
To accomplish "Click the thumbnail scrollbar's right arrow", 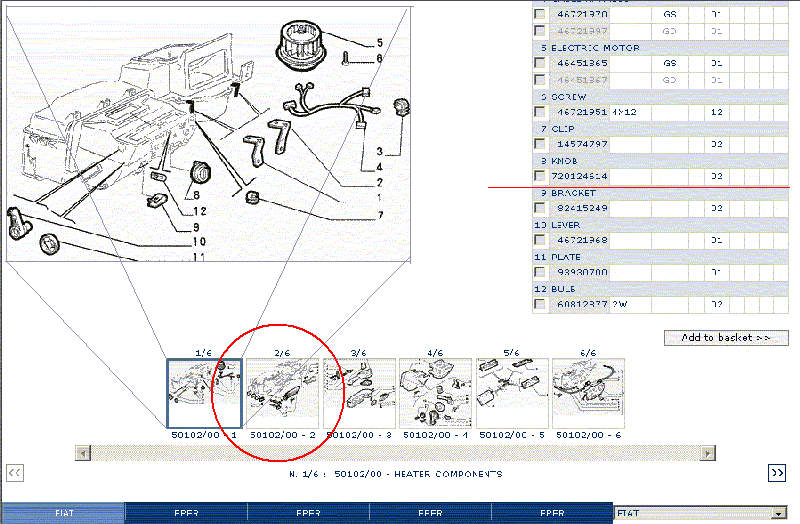I will [x=710, y=453].
